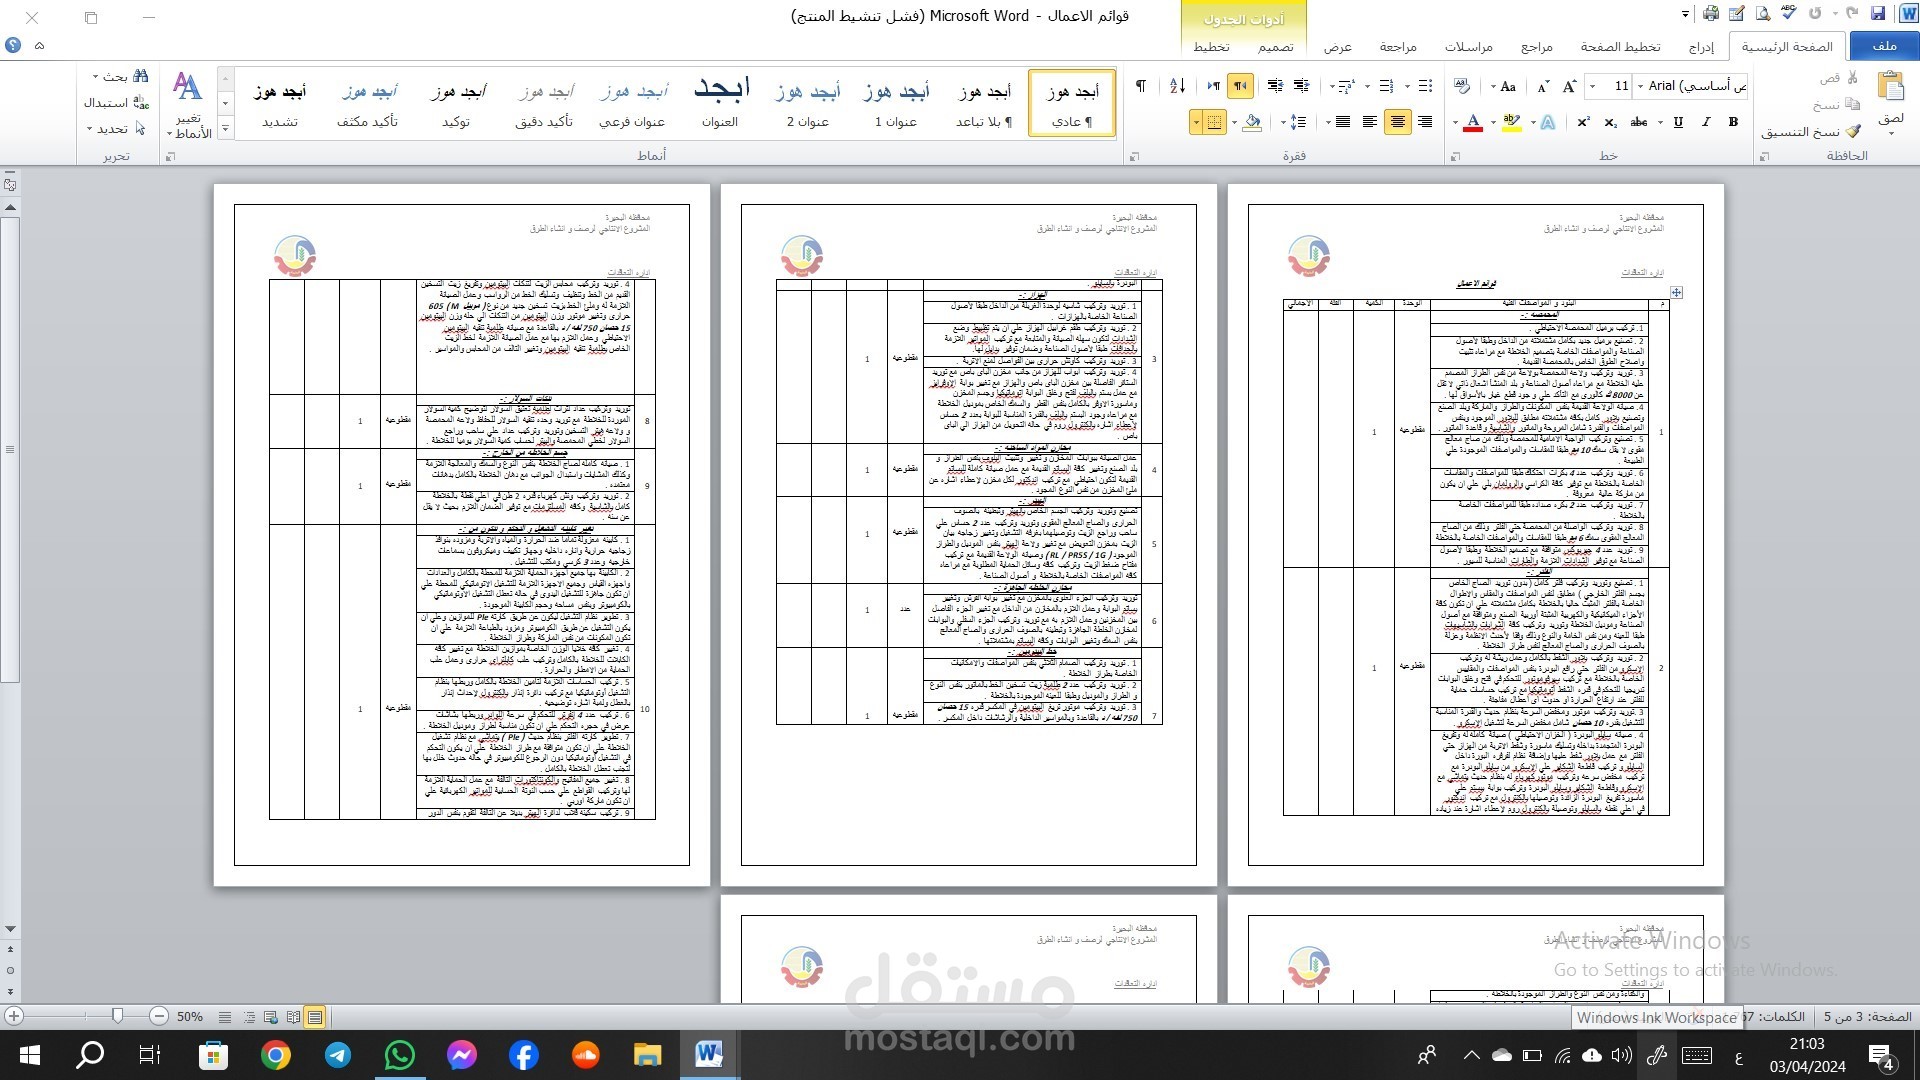Open Telegram from the taskbar
Viewport: 1920px width, 1080px height.
click(x=338, y=1055)
